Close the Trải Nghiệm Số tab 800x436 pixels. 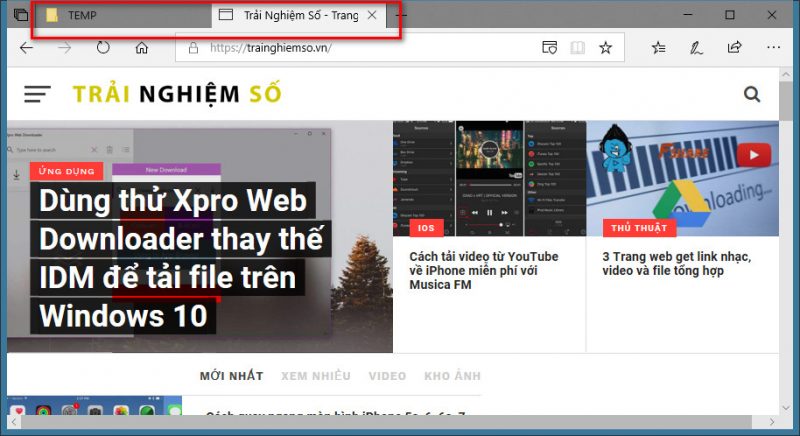coord(372,15)
